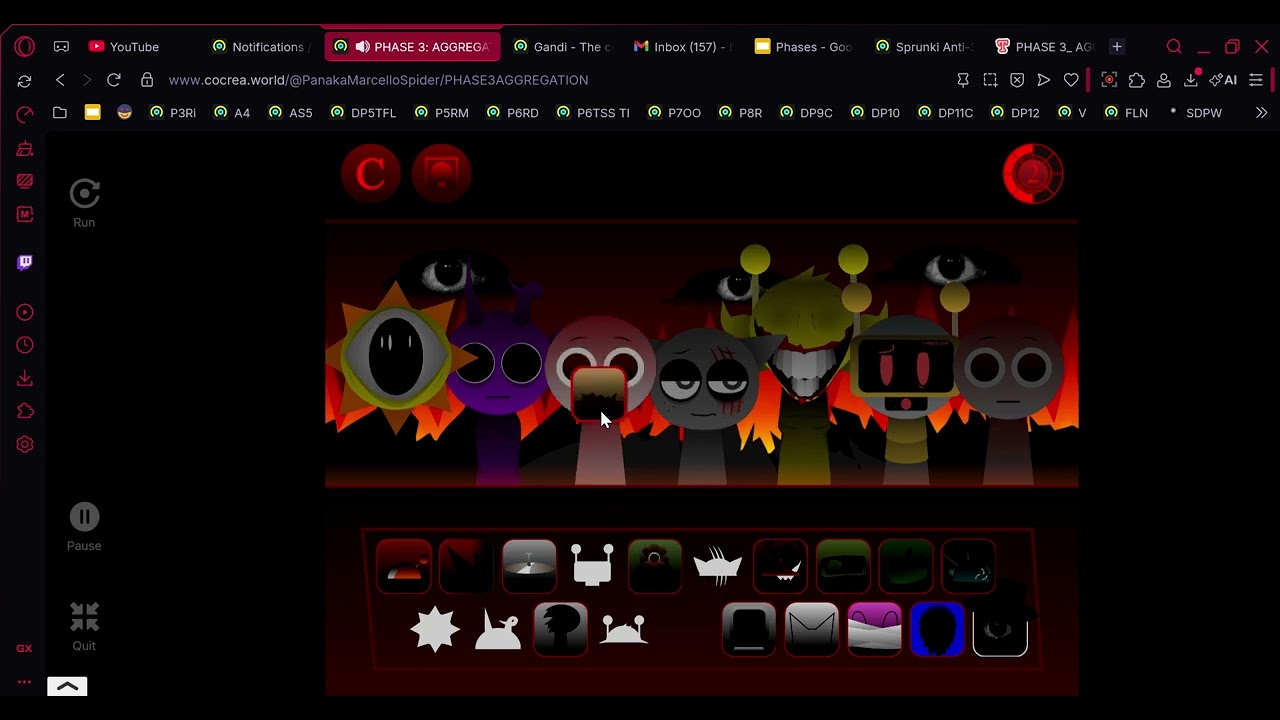
Task: Expand the bookmarks bar overflow chevron
Action: point(1261,113)
